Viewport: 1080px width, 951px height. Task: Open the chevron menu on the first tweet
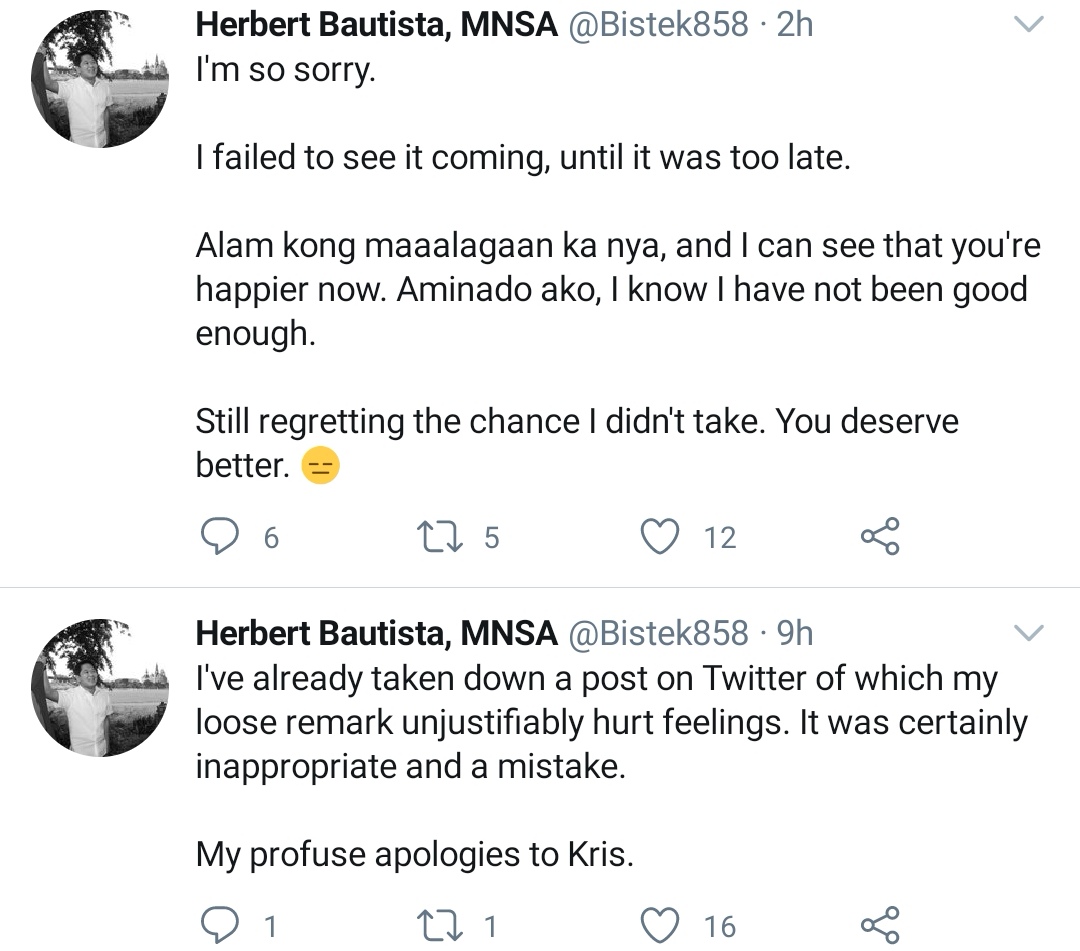(1029, 24)
